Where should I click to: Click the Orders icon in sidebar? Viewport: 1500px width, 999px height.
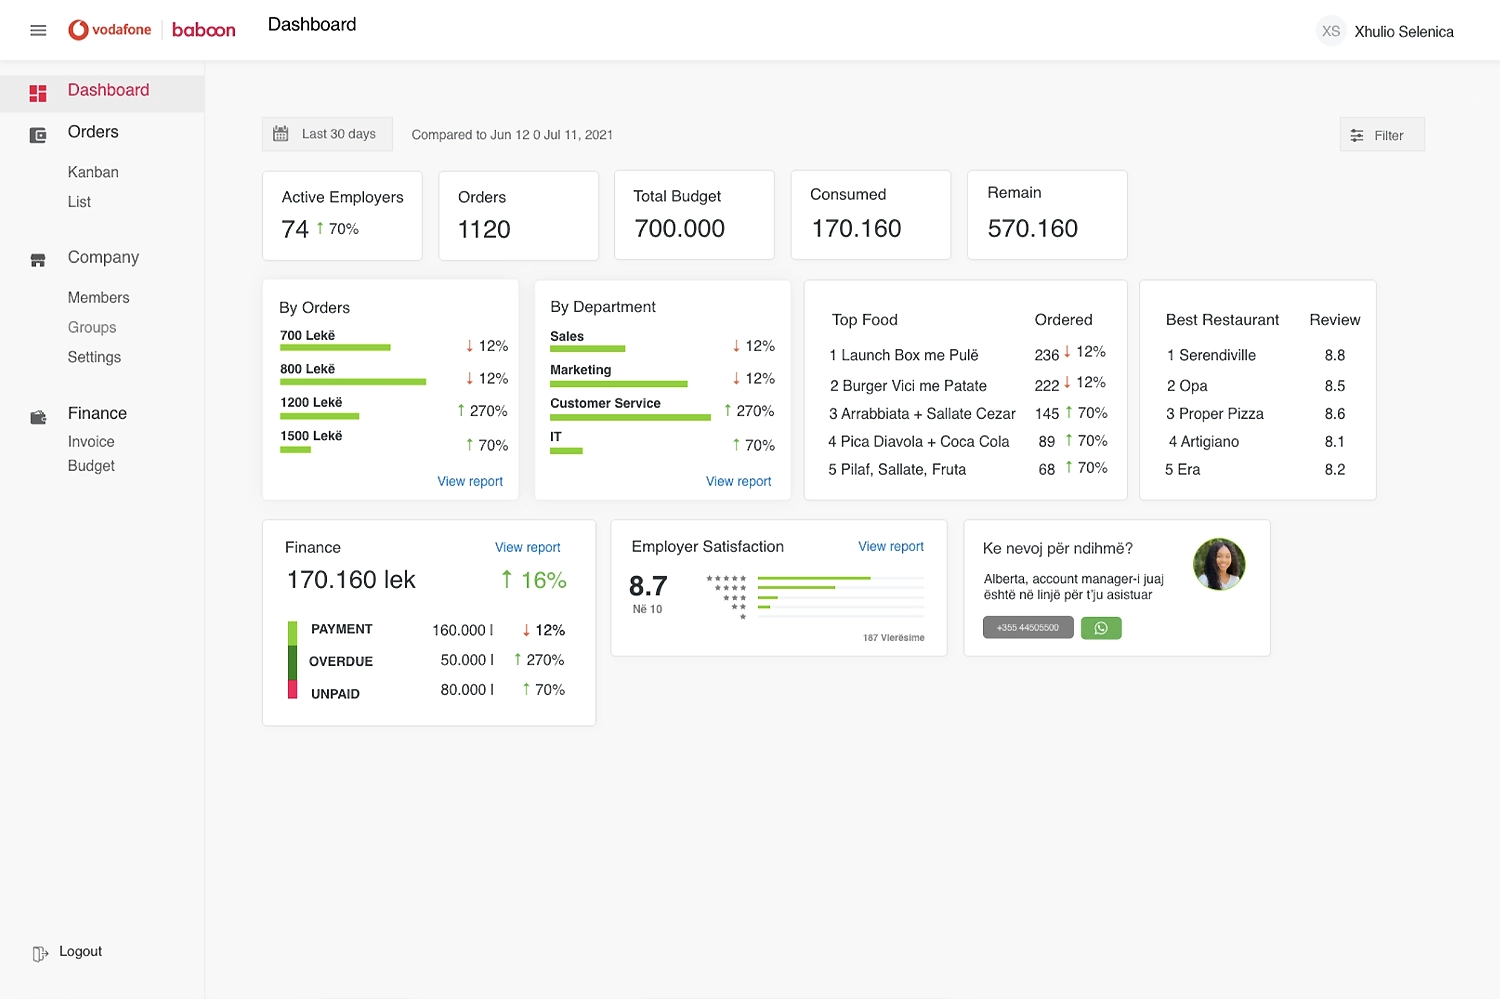[x=38, y=133]
